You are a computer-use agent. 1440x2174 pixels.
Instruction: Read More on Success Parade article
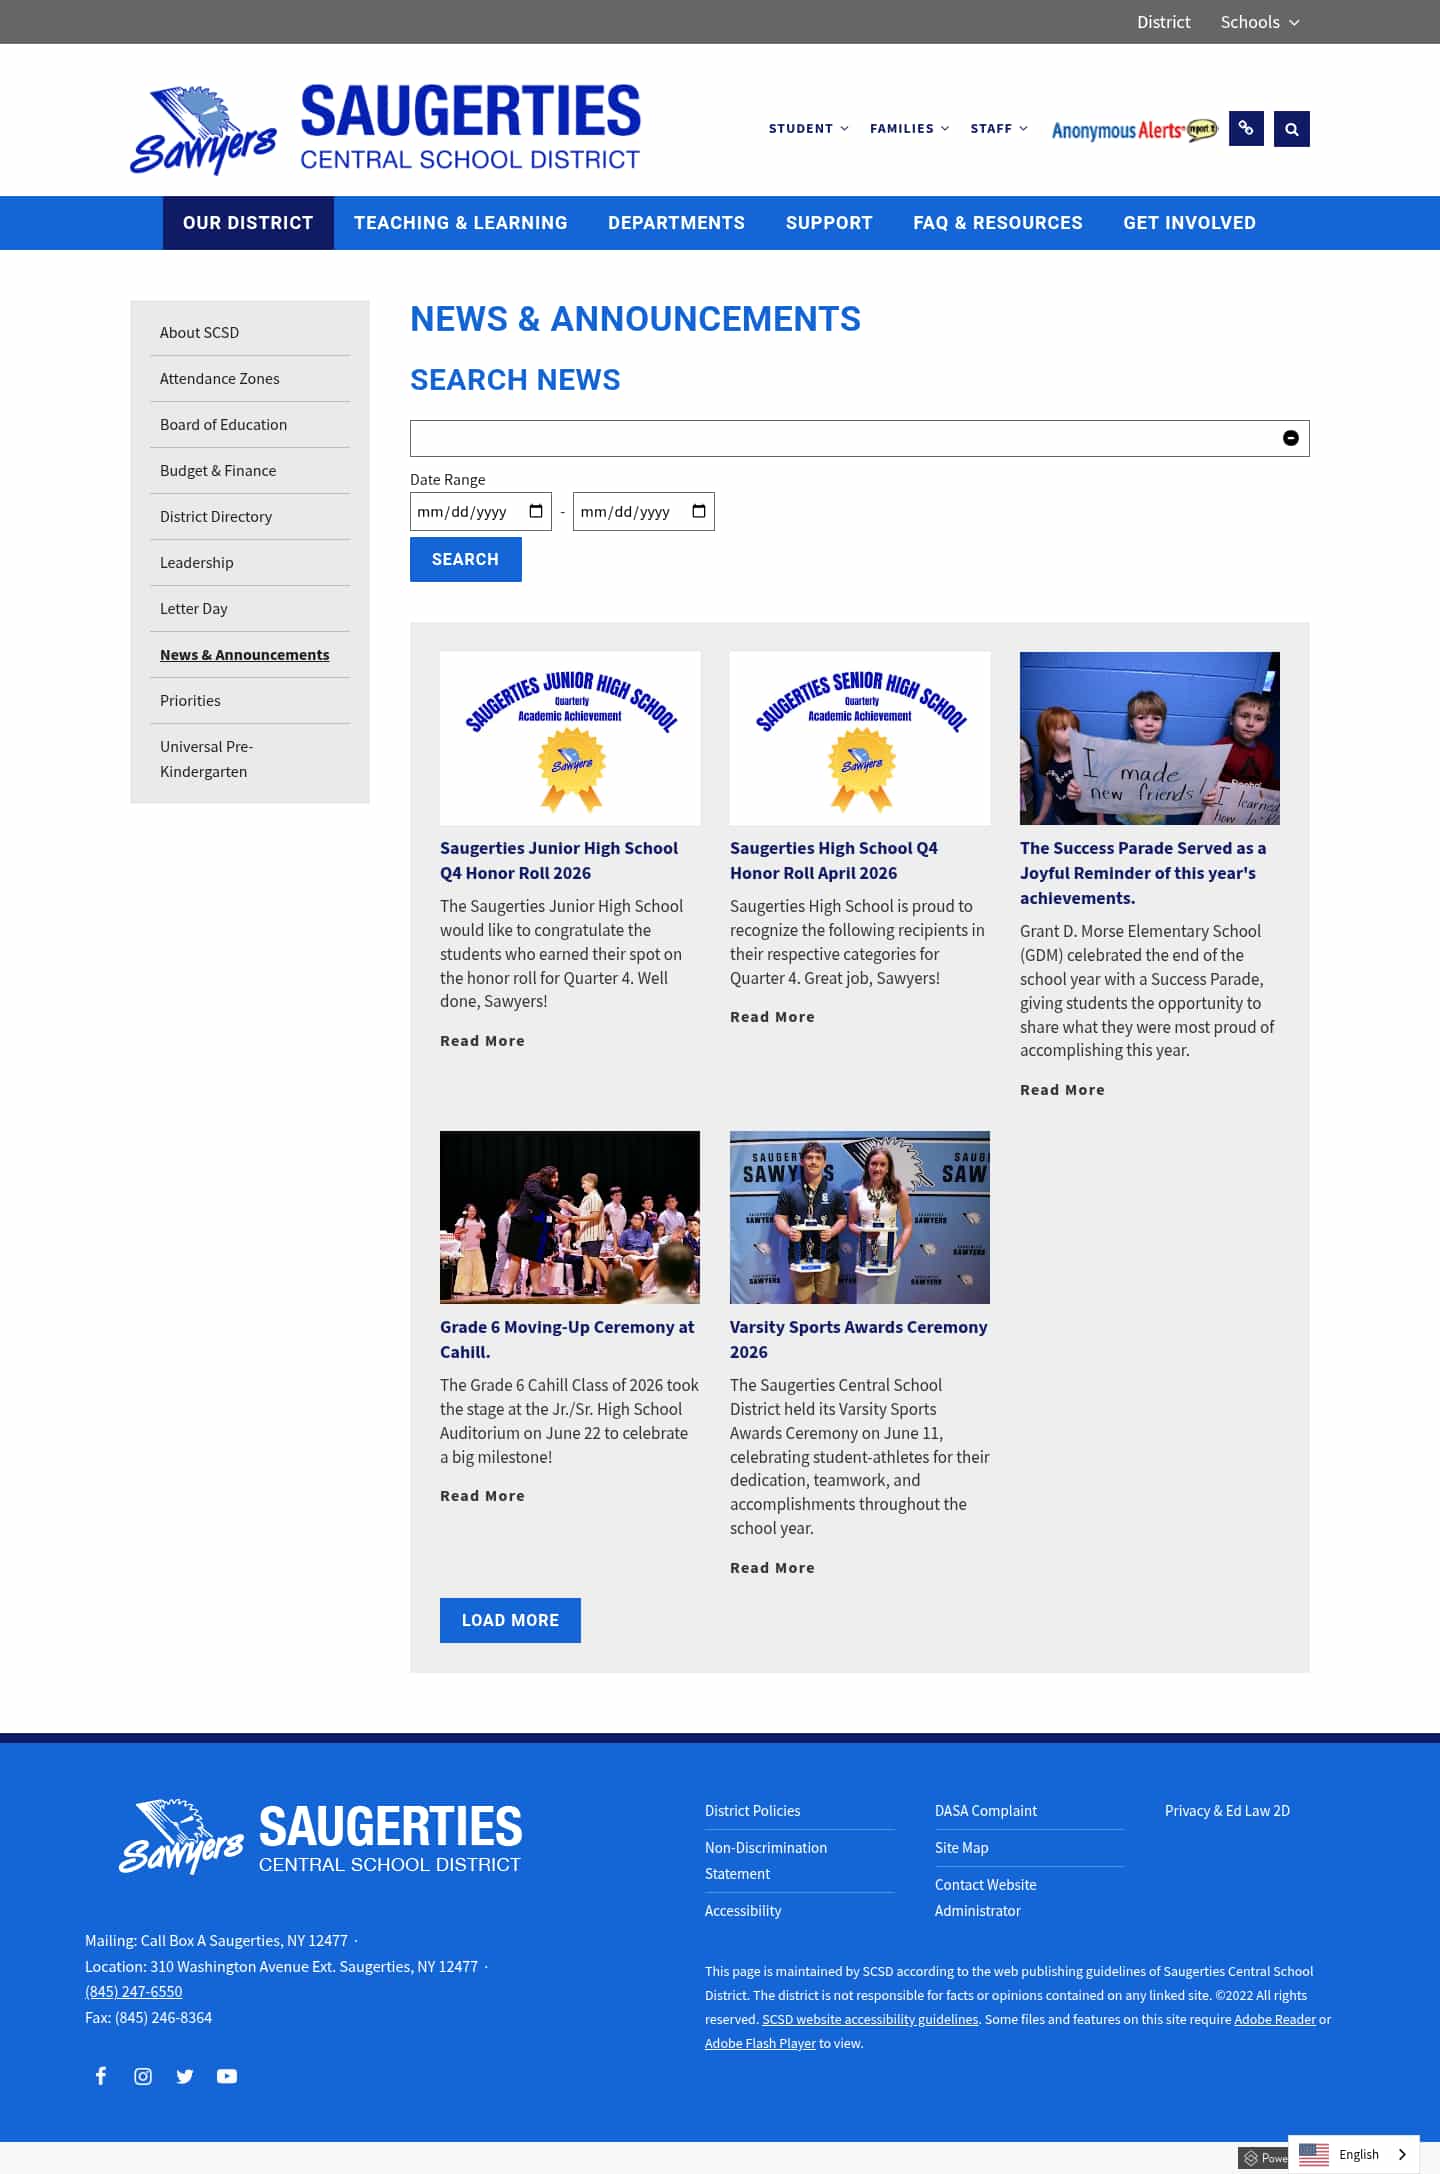pos(1062,1090)
